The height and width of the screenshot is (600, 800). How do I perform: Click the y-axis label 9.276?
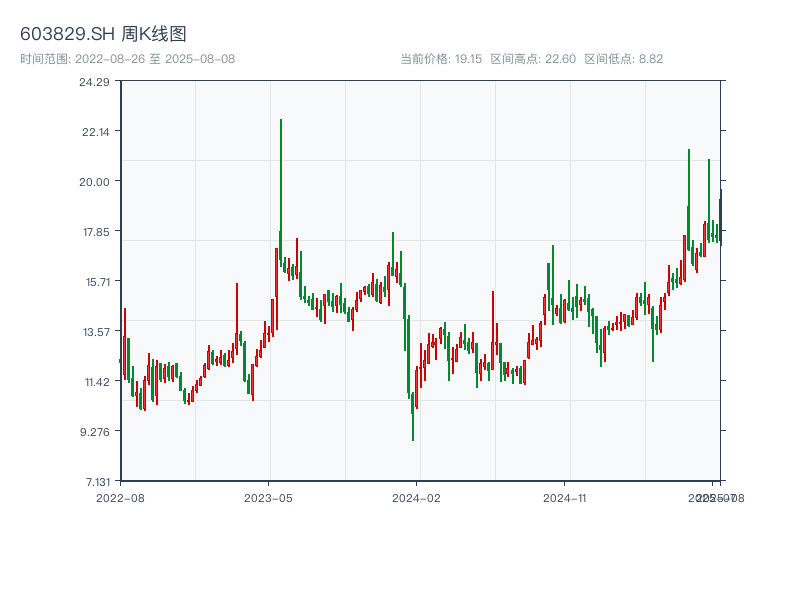click(95, 432)
